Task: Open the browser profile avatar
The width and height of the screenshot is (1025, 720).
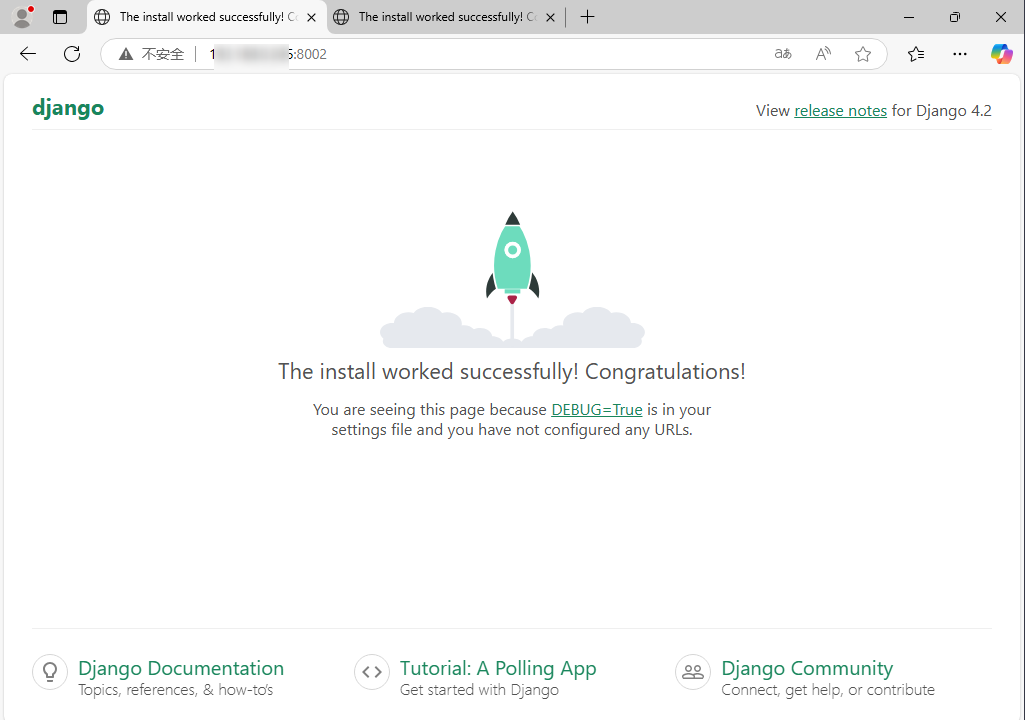Action: click(22, 17)
